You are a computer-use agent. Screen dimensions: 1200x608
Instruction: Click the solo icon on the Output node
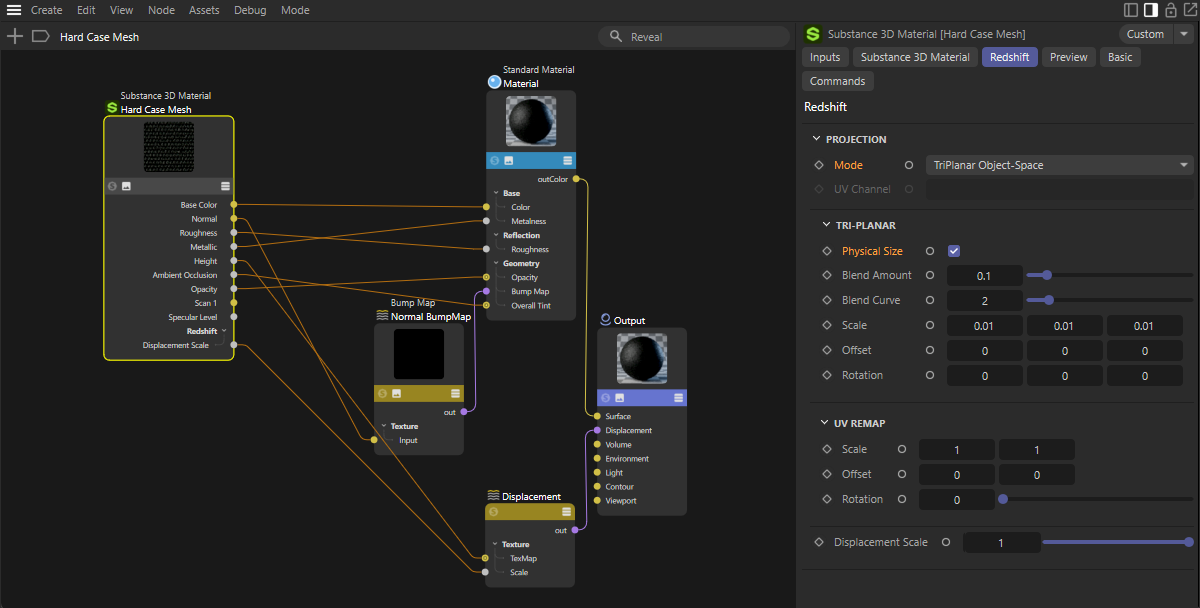(605, 397)
